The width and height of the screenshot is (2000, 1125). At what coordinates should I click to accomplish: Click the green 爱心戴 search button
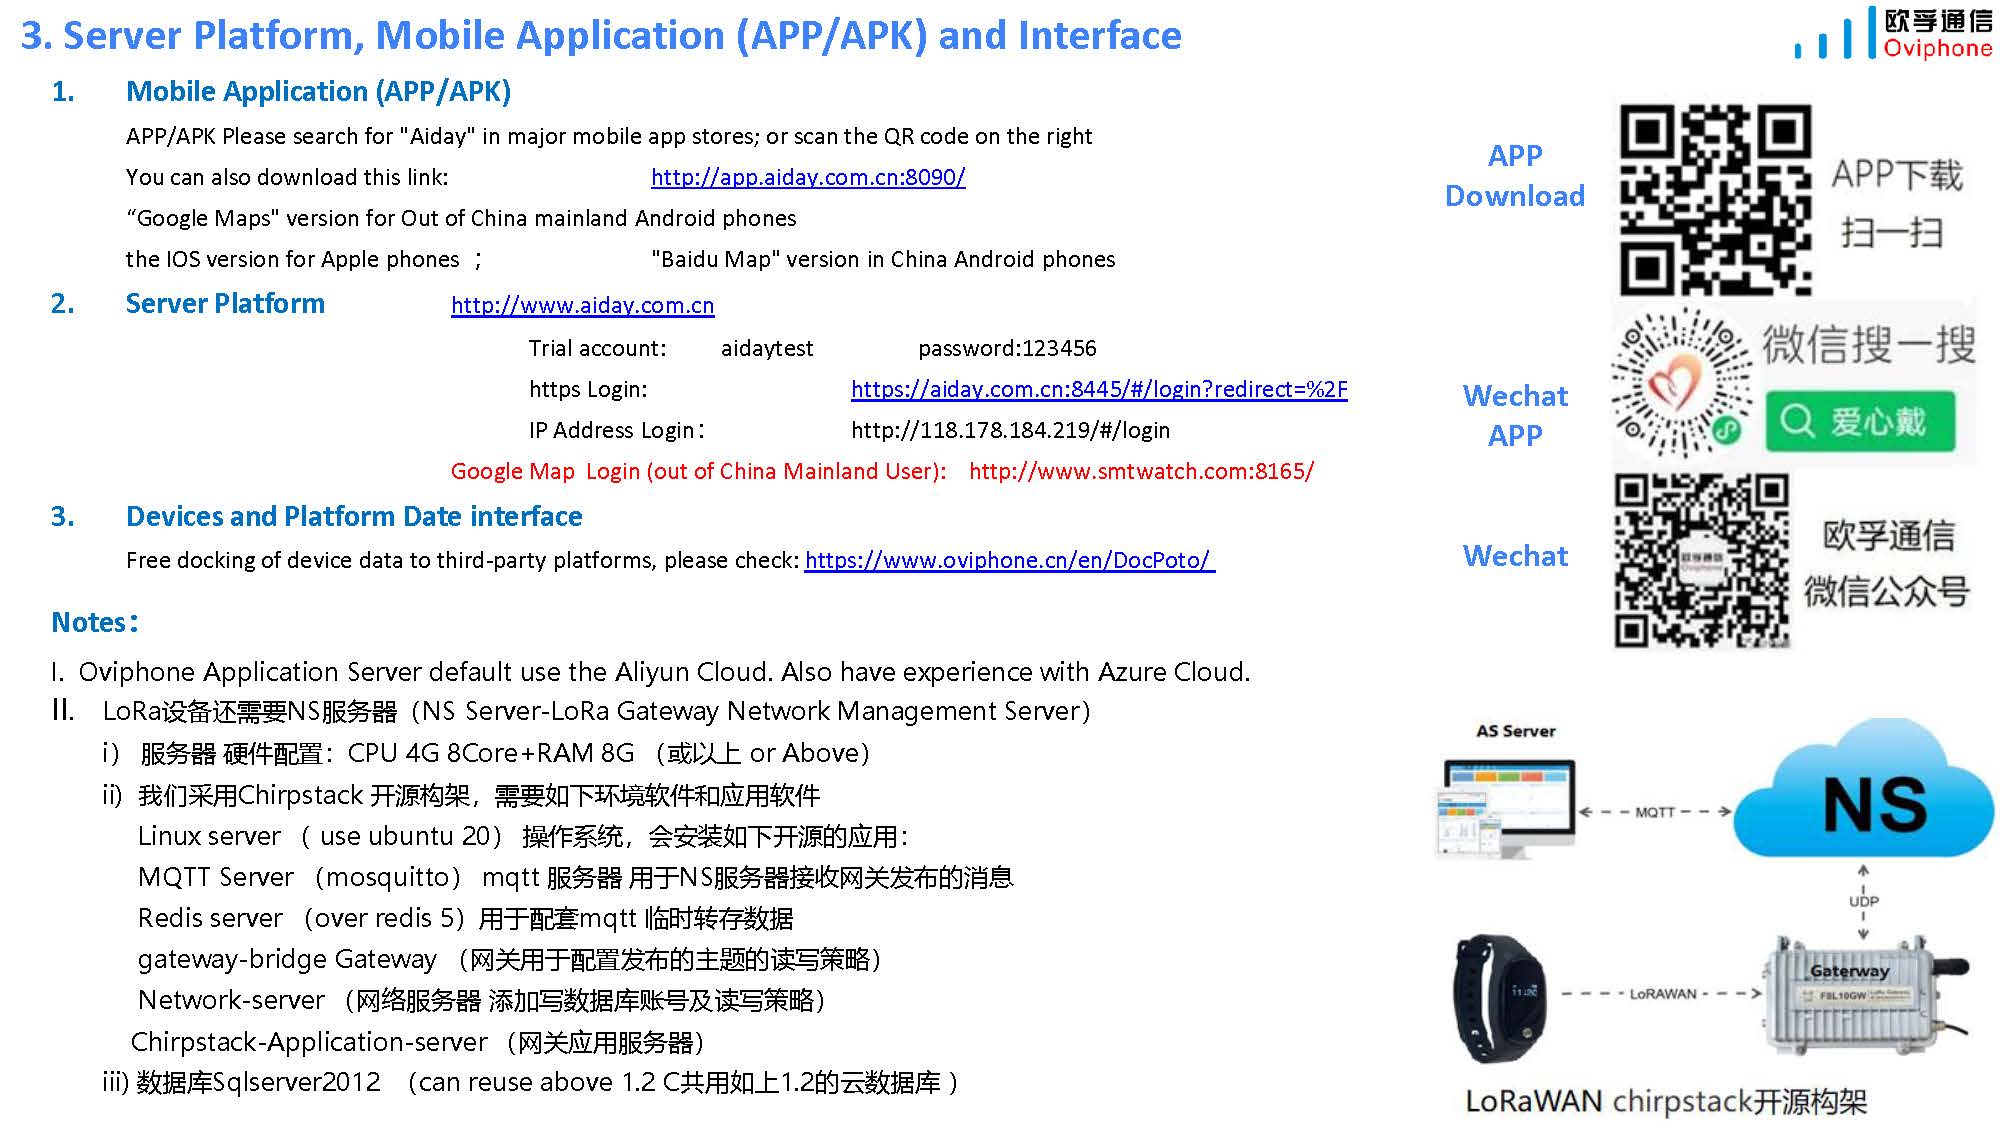1860,421
